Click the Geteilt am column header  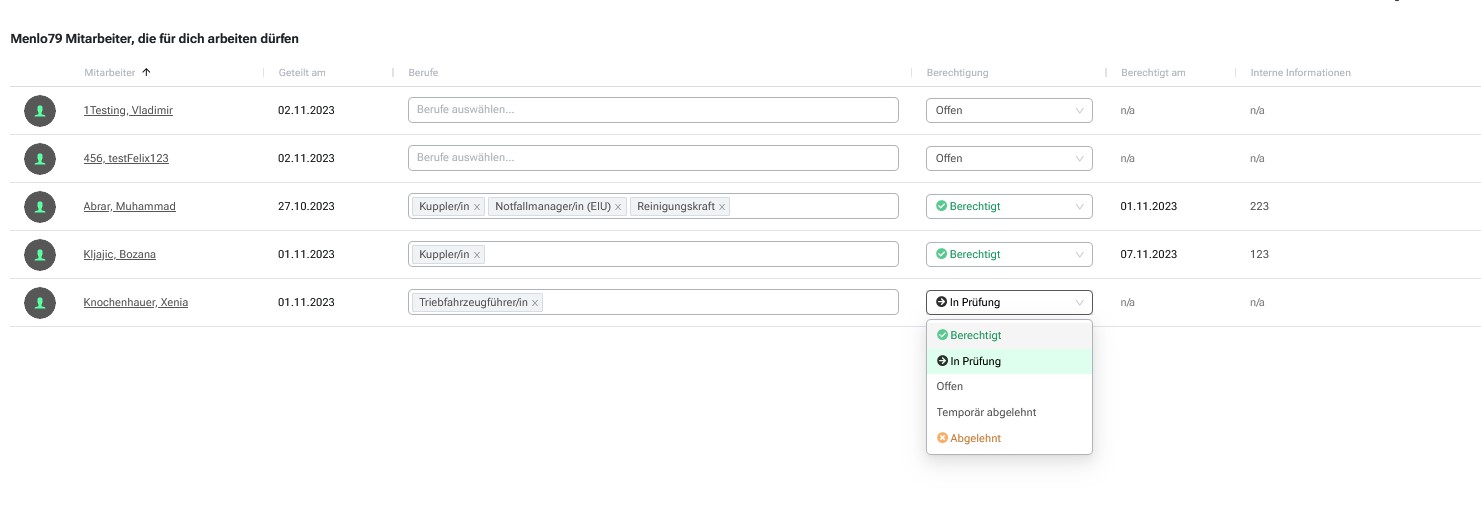point(302,73)
